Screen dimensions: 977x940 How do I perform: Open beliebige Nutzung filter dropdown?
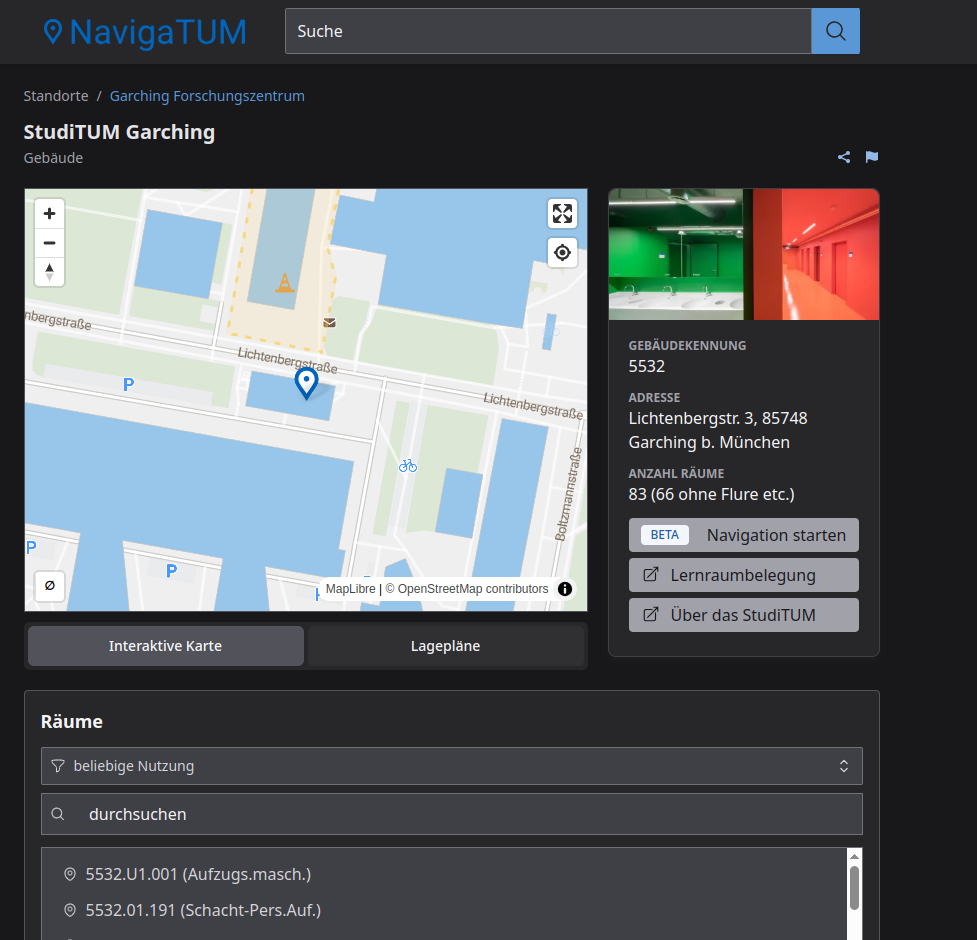(x=452, y=766)
